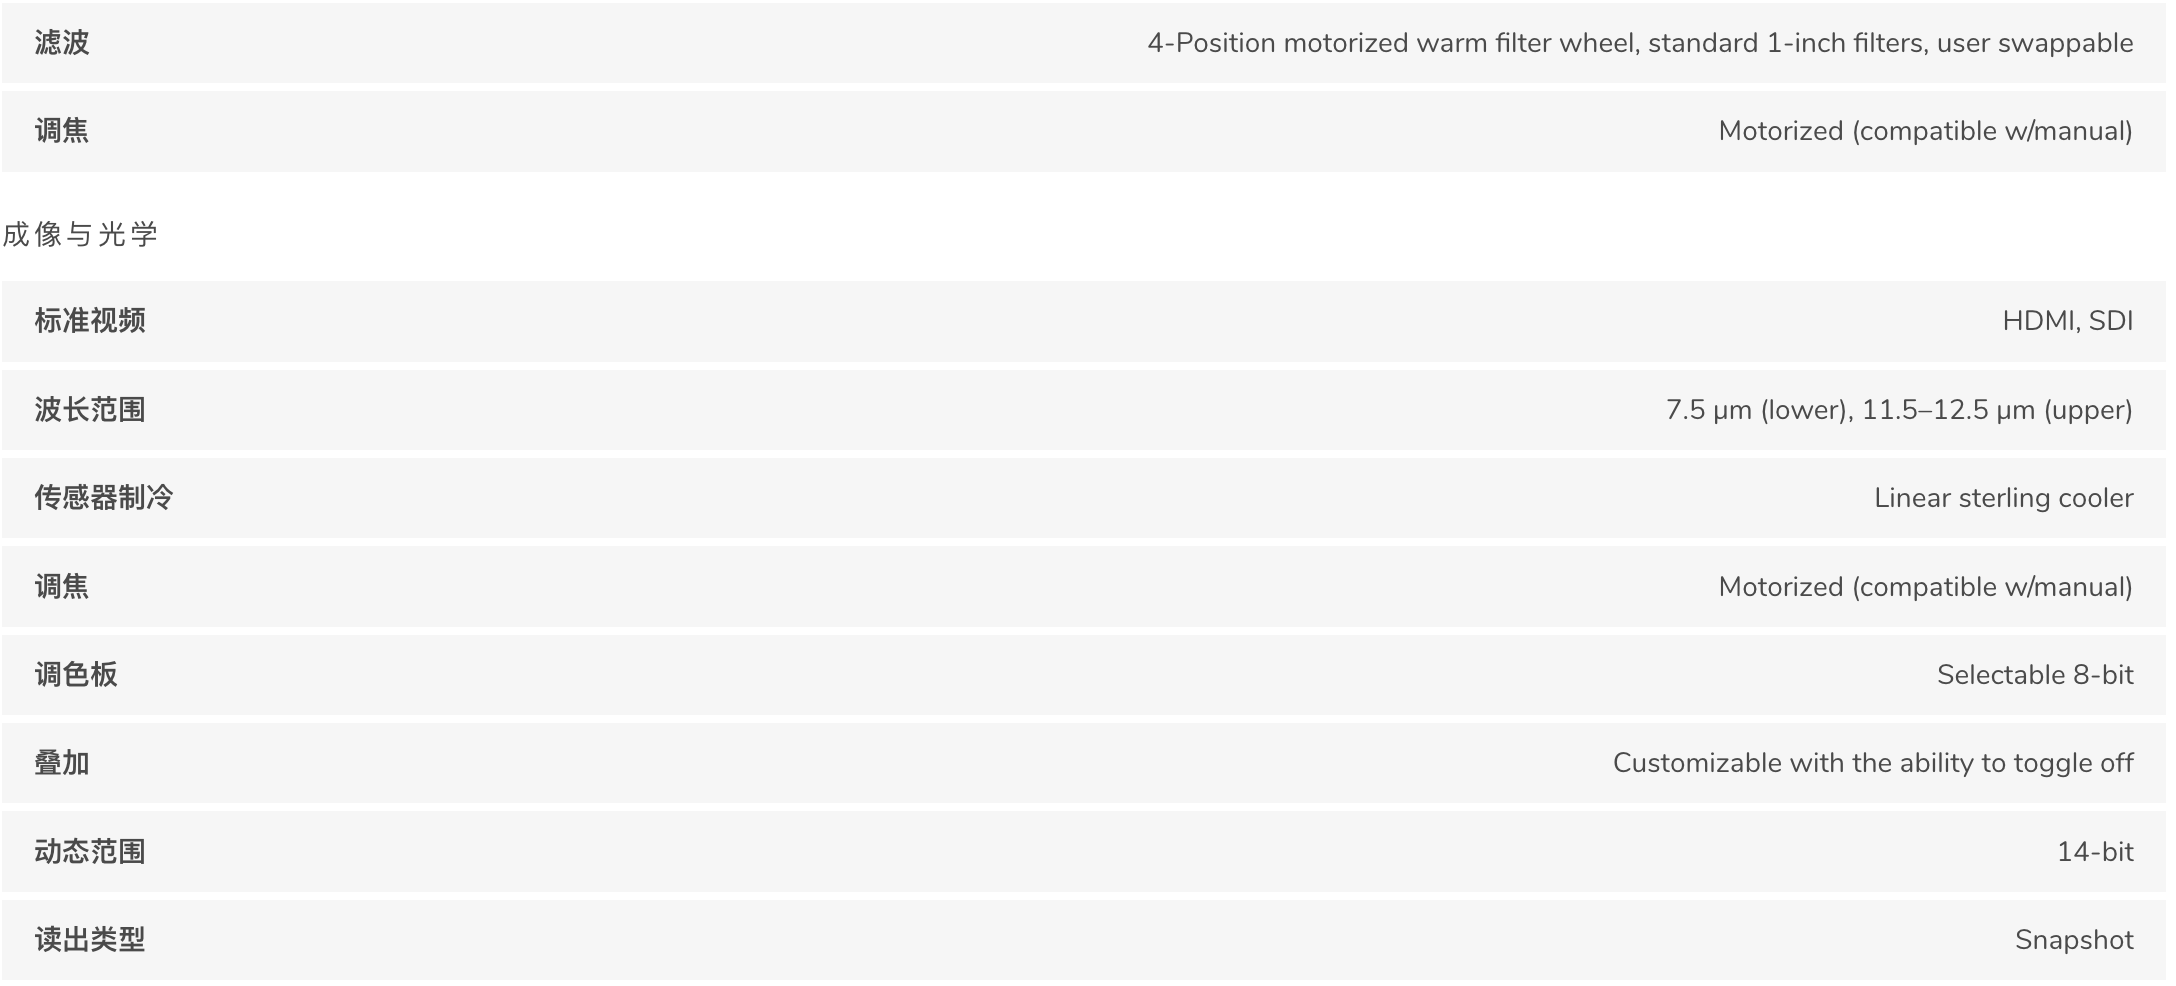Select the Selectable 8-bit value

[2035, 675]
